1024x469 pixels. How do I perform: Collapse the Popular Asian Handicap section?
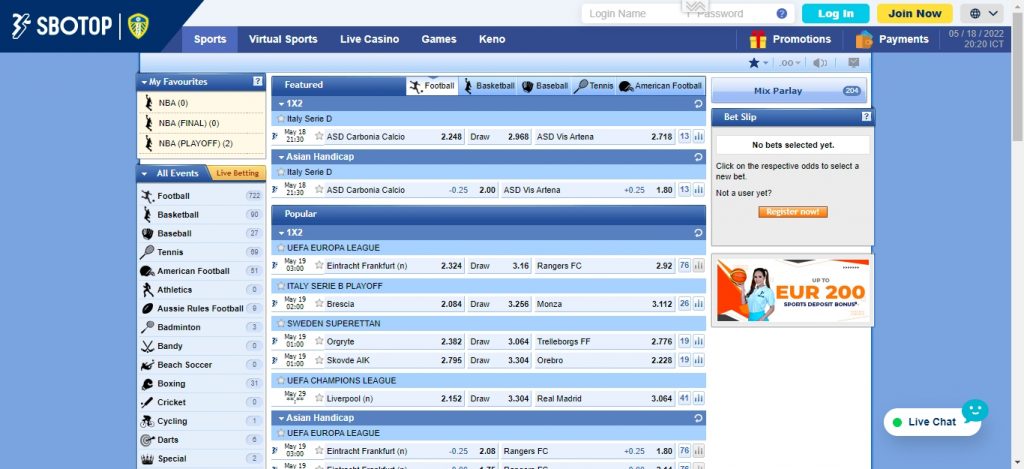click(x=281, y=418)
